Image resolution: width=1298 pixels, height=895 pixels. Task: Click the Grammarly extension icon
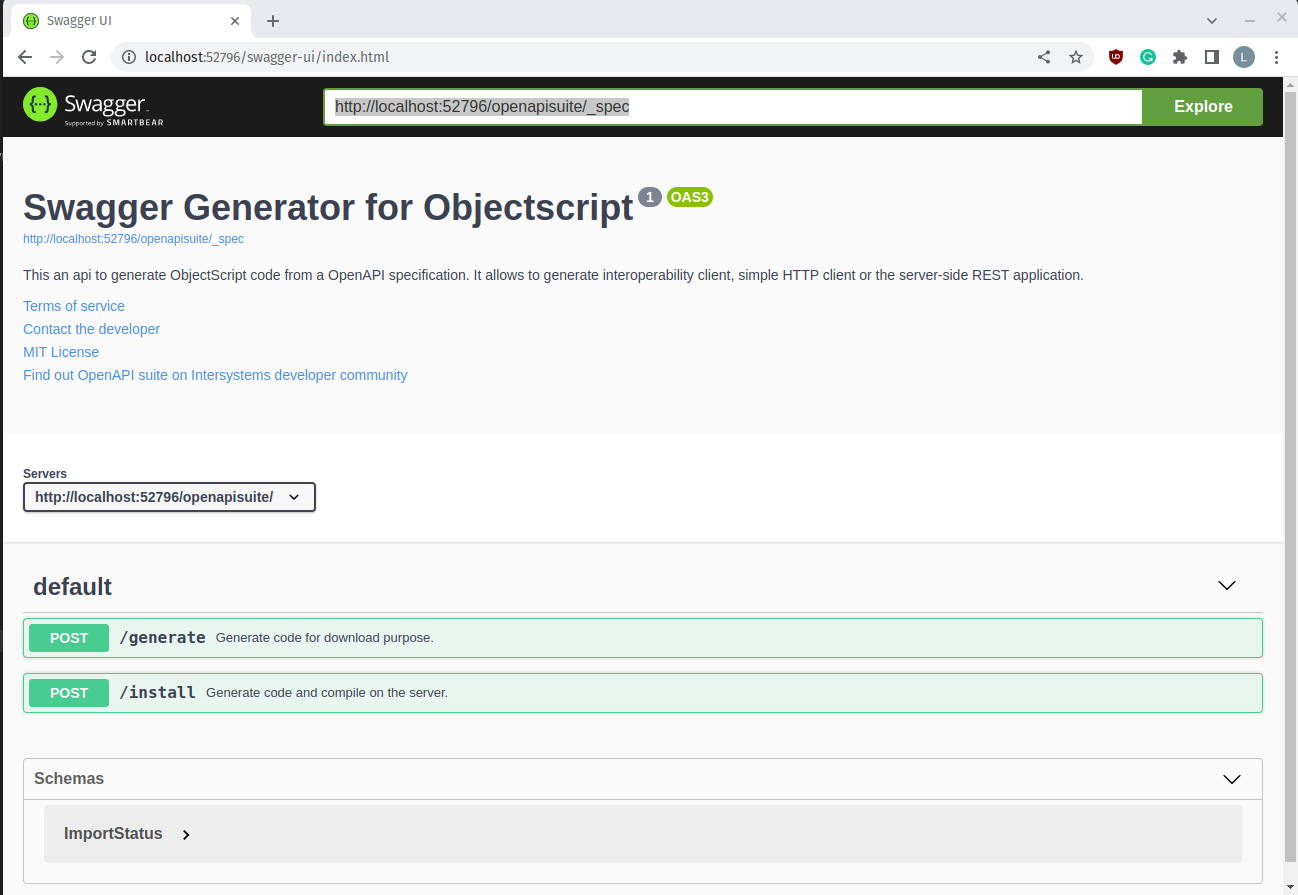click(x=1148, y=57)
